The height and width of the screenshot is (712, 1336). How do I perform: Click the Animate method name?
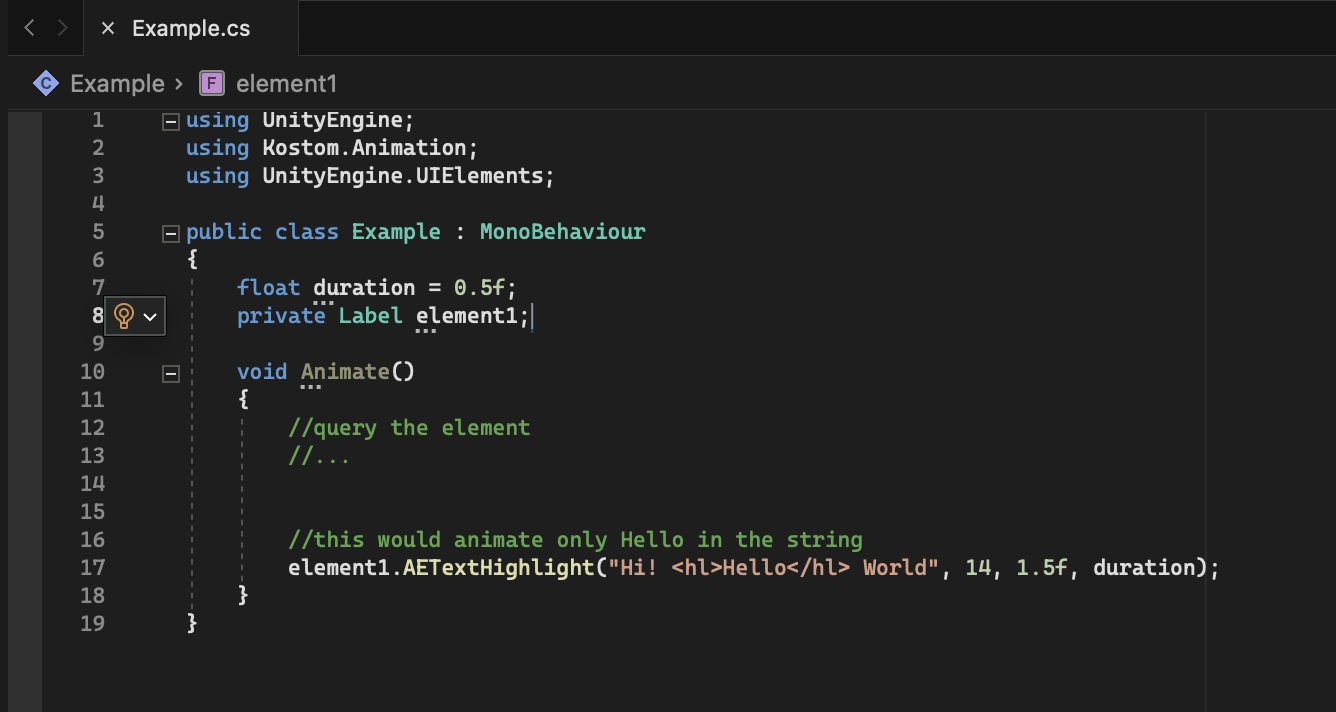(x=345, y=372)
